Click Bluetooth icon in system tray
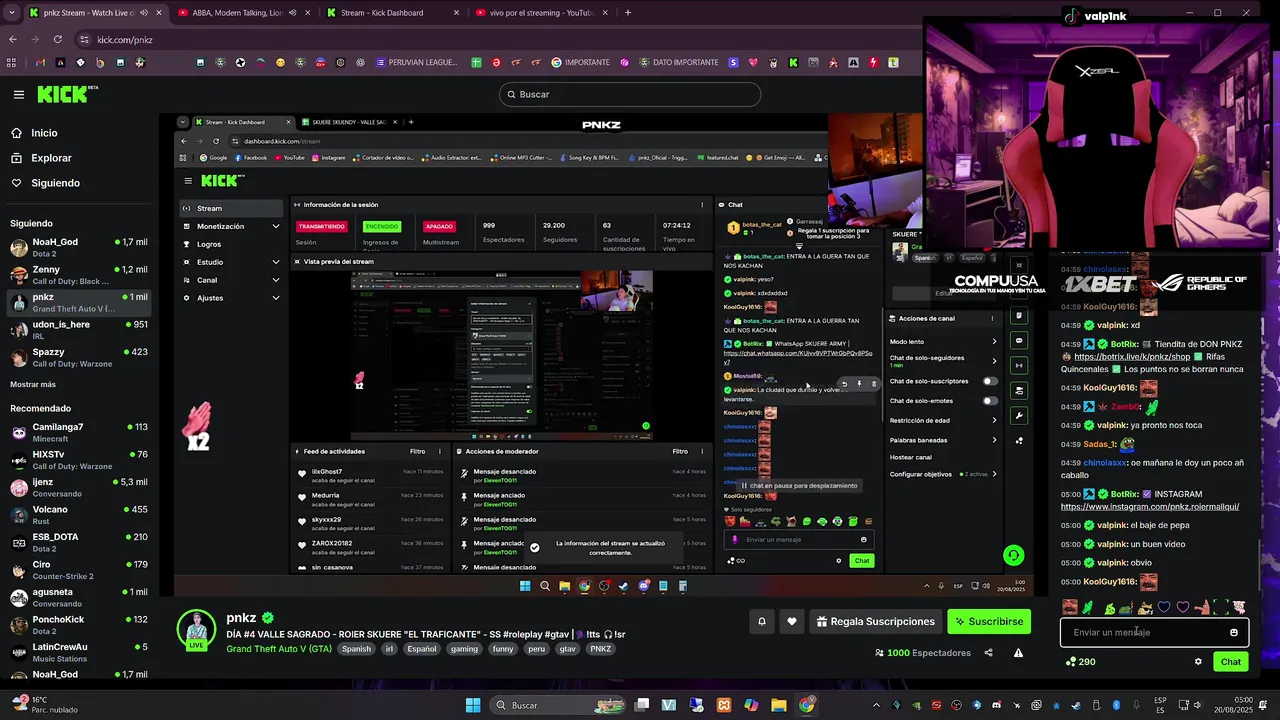1280x720 pixels. click(1116, 705)
